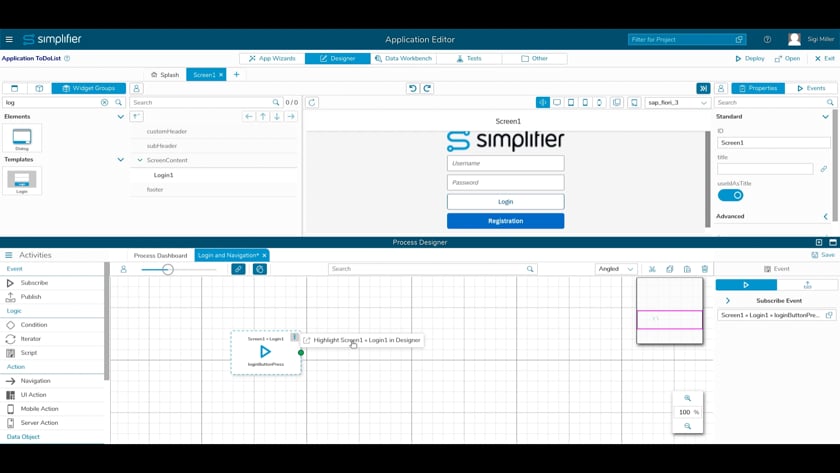This screenshot has height=473, width=840.
Task: Select smartwatch device preview icon
Action: point(599,102)
